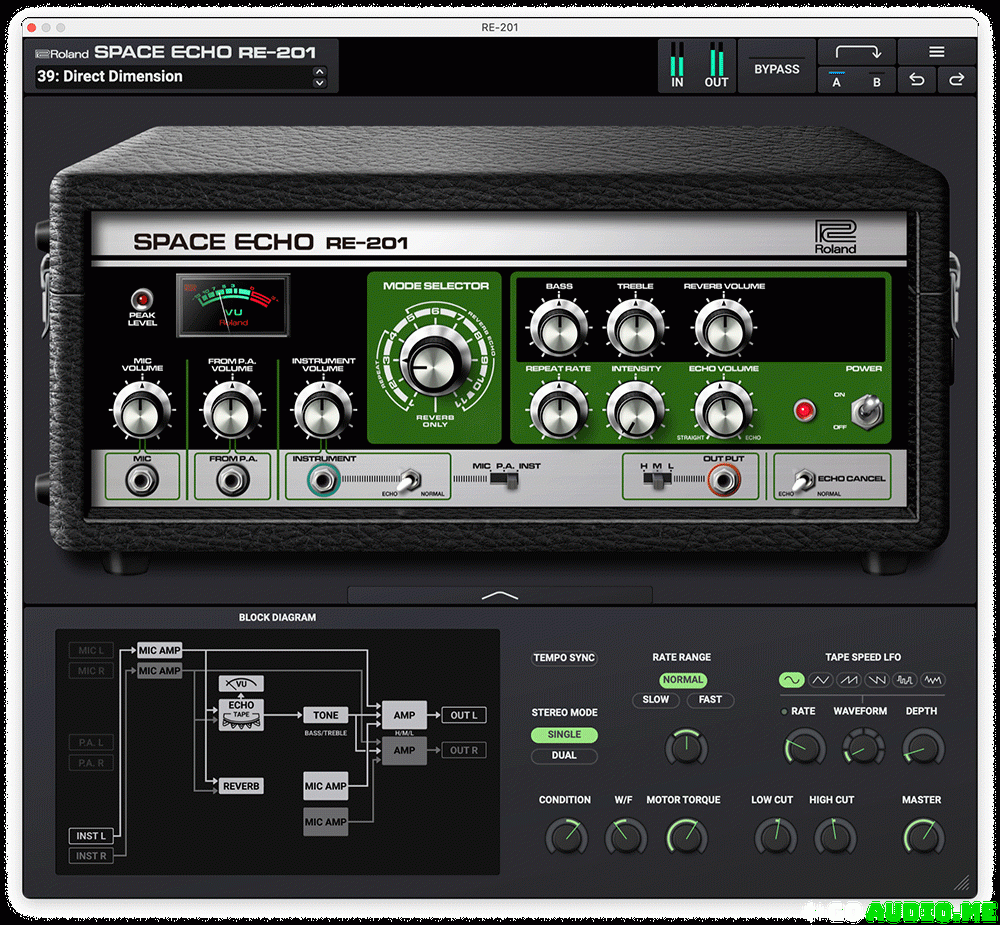Set rate range to FAST
Viewport: 1000px width, 925px height.
(x=710, y=700)
